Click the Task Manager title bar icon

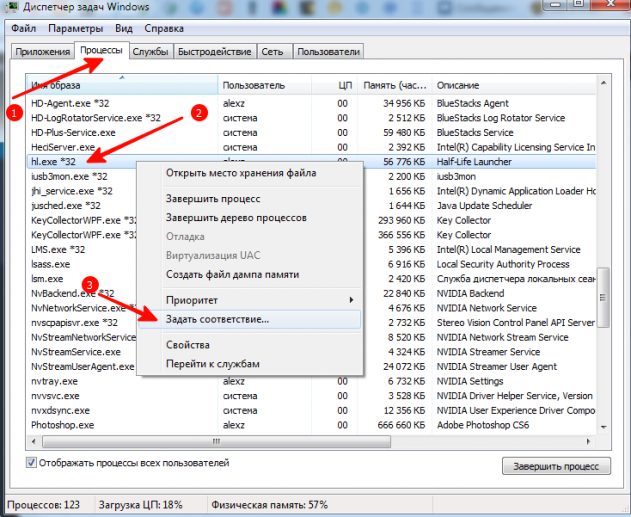[x=10, y=6]
